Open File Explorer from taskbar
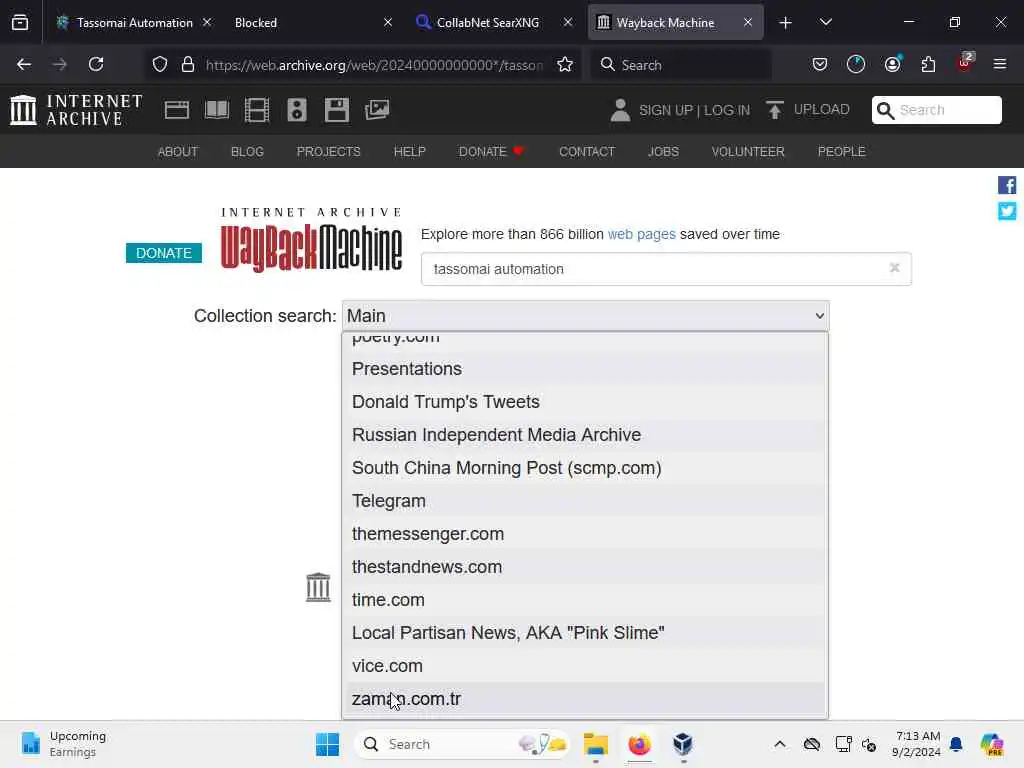Screen dimensions: 1024x768 pos(596,744)
